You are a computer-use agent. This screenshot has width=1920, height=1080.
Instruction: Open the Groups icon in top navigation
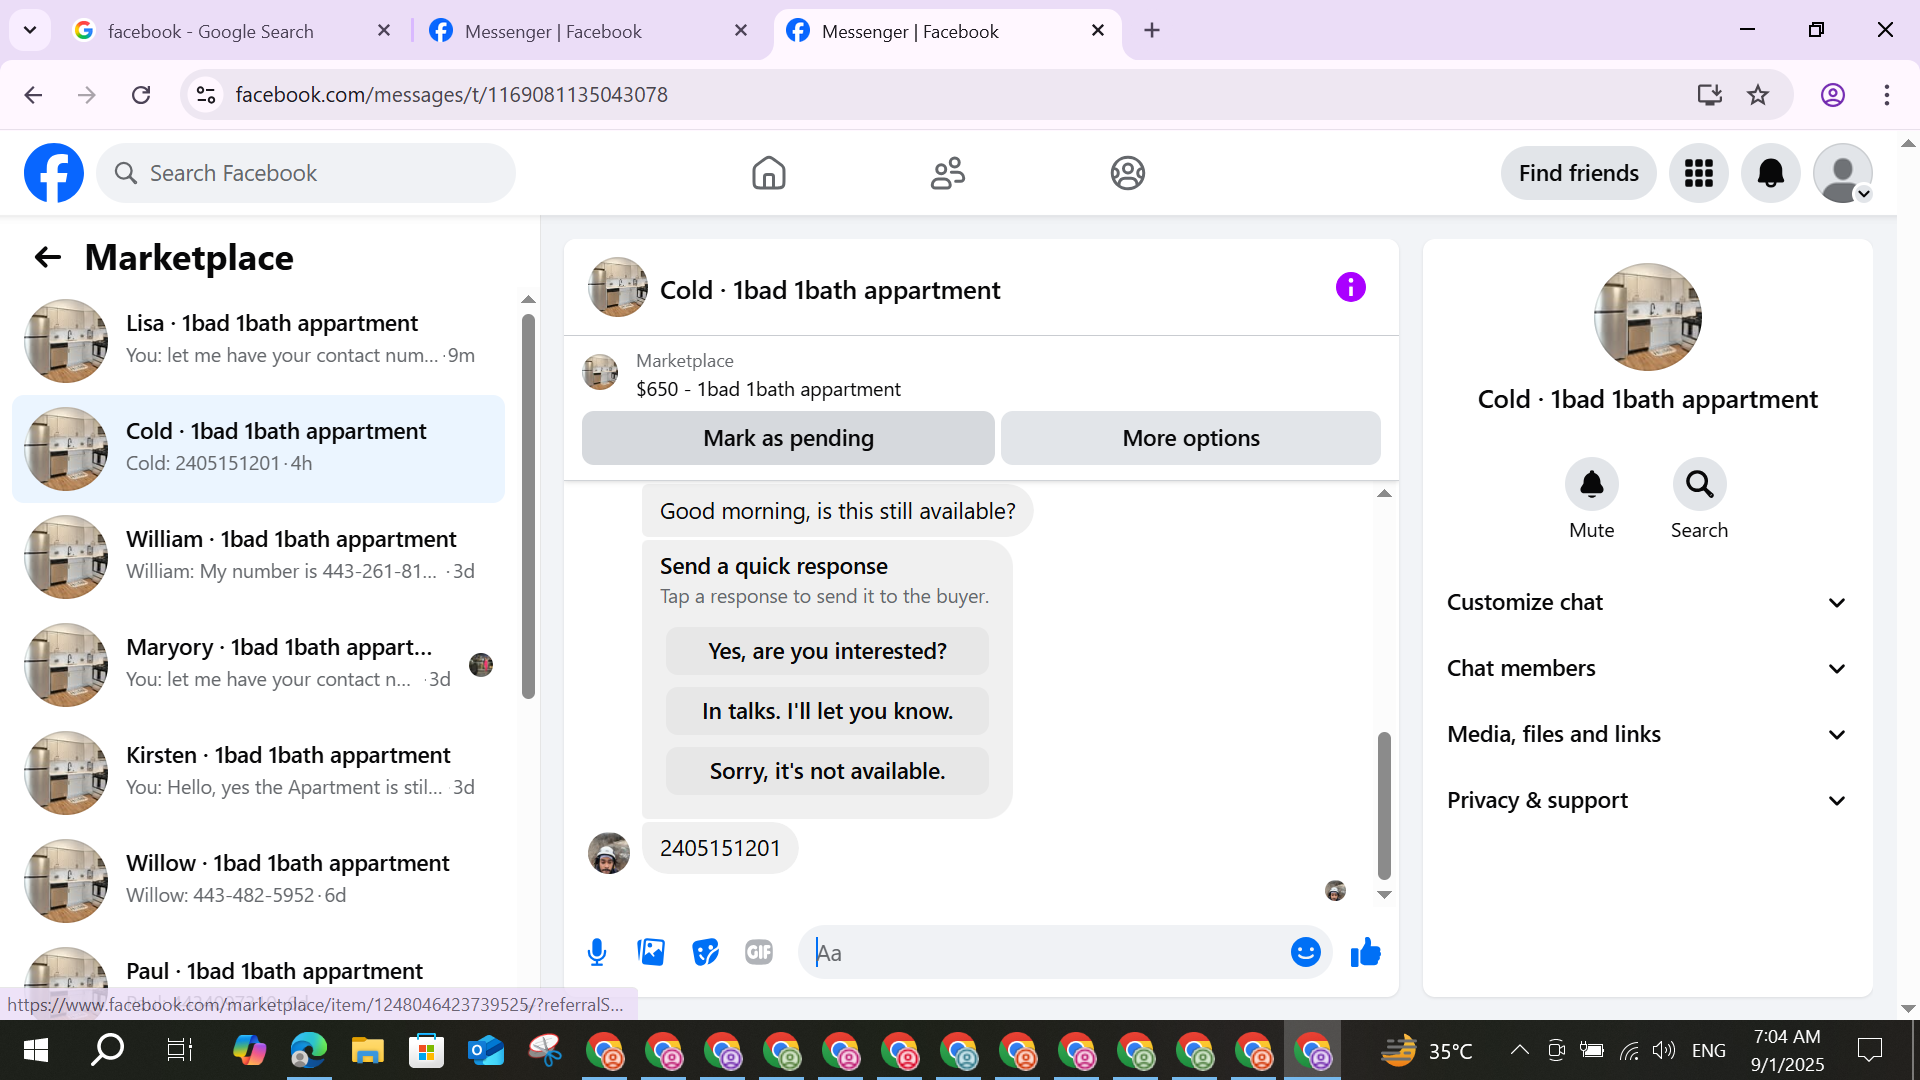[x=1127, y=173]
